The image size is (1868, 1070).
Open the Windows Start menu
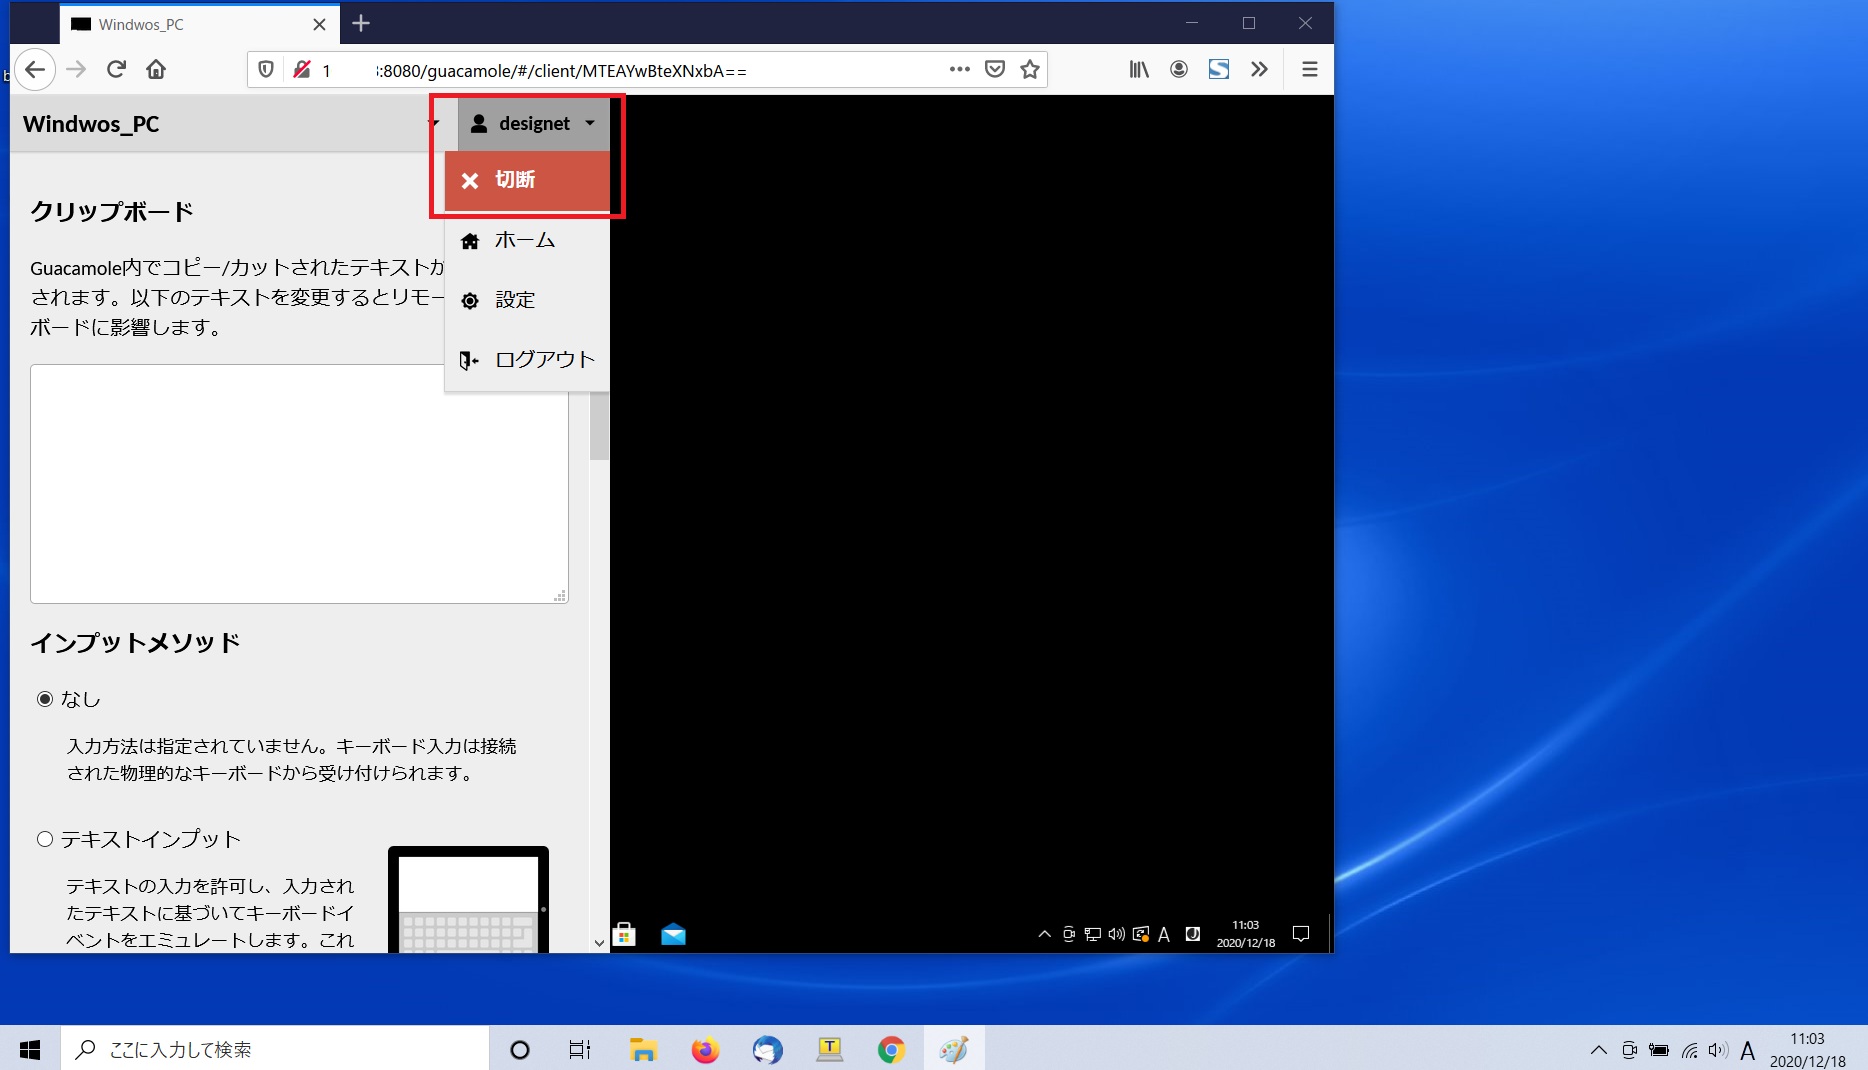[x=30, y=1049]
